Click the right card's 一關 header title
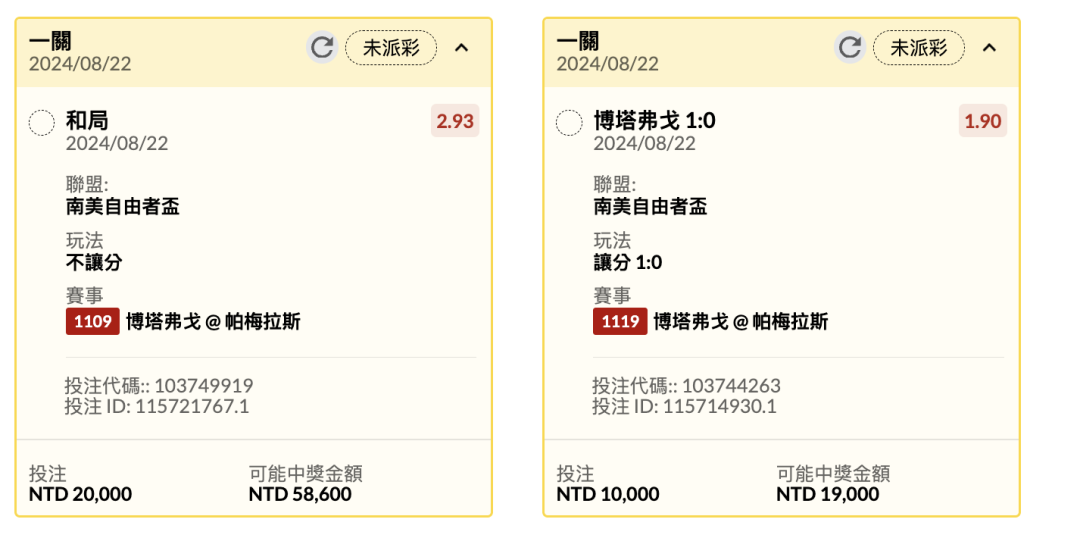This screenshot has height=538, width=1080. pyautogui.click(x=577, y=41)
